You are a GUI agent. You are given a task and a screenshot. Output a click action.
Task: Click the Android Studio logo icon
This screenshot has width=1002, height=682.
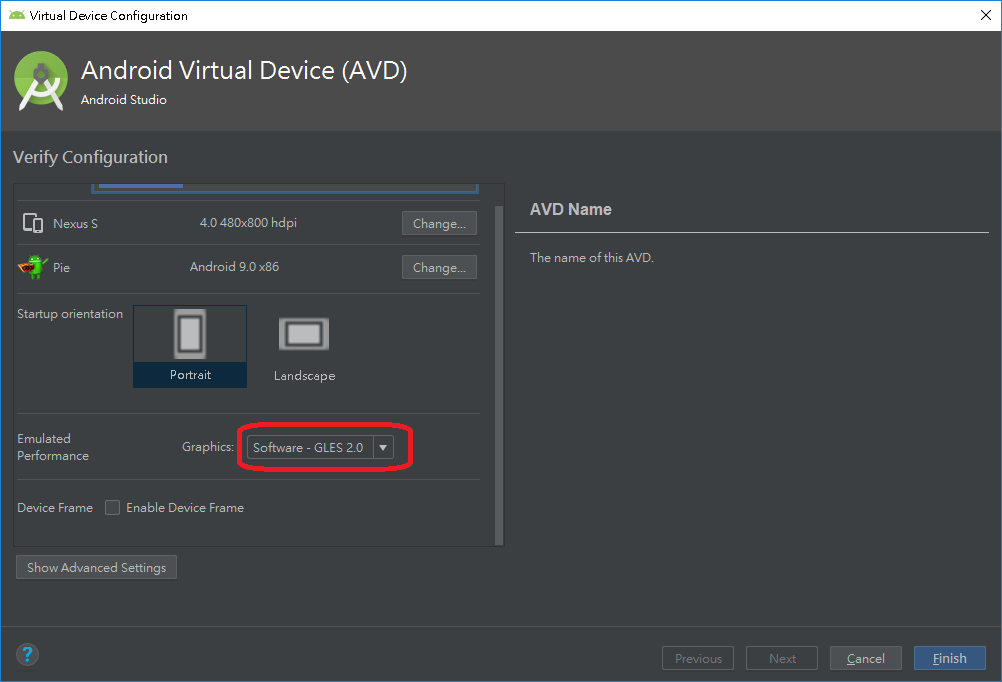[x=41, y=81]
